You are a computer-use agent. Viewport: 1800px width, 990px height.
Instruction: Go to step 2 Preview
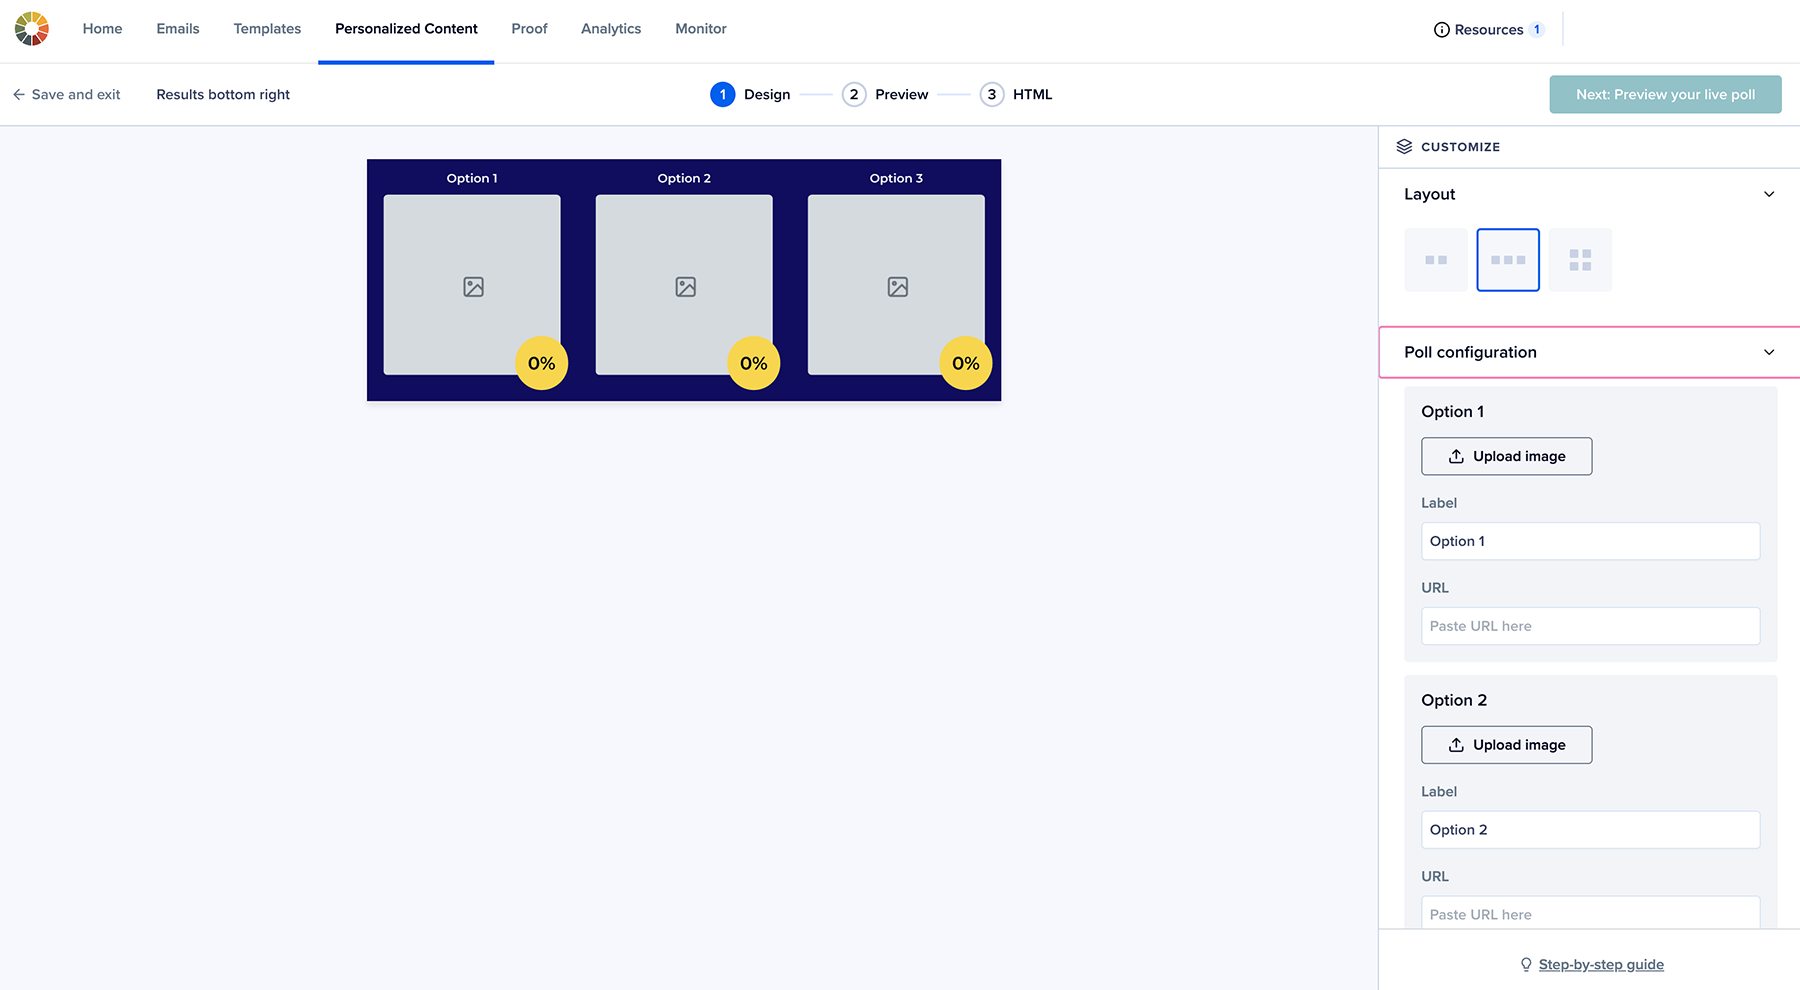[885, 95]
